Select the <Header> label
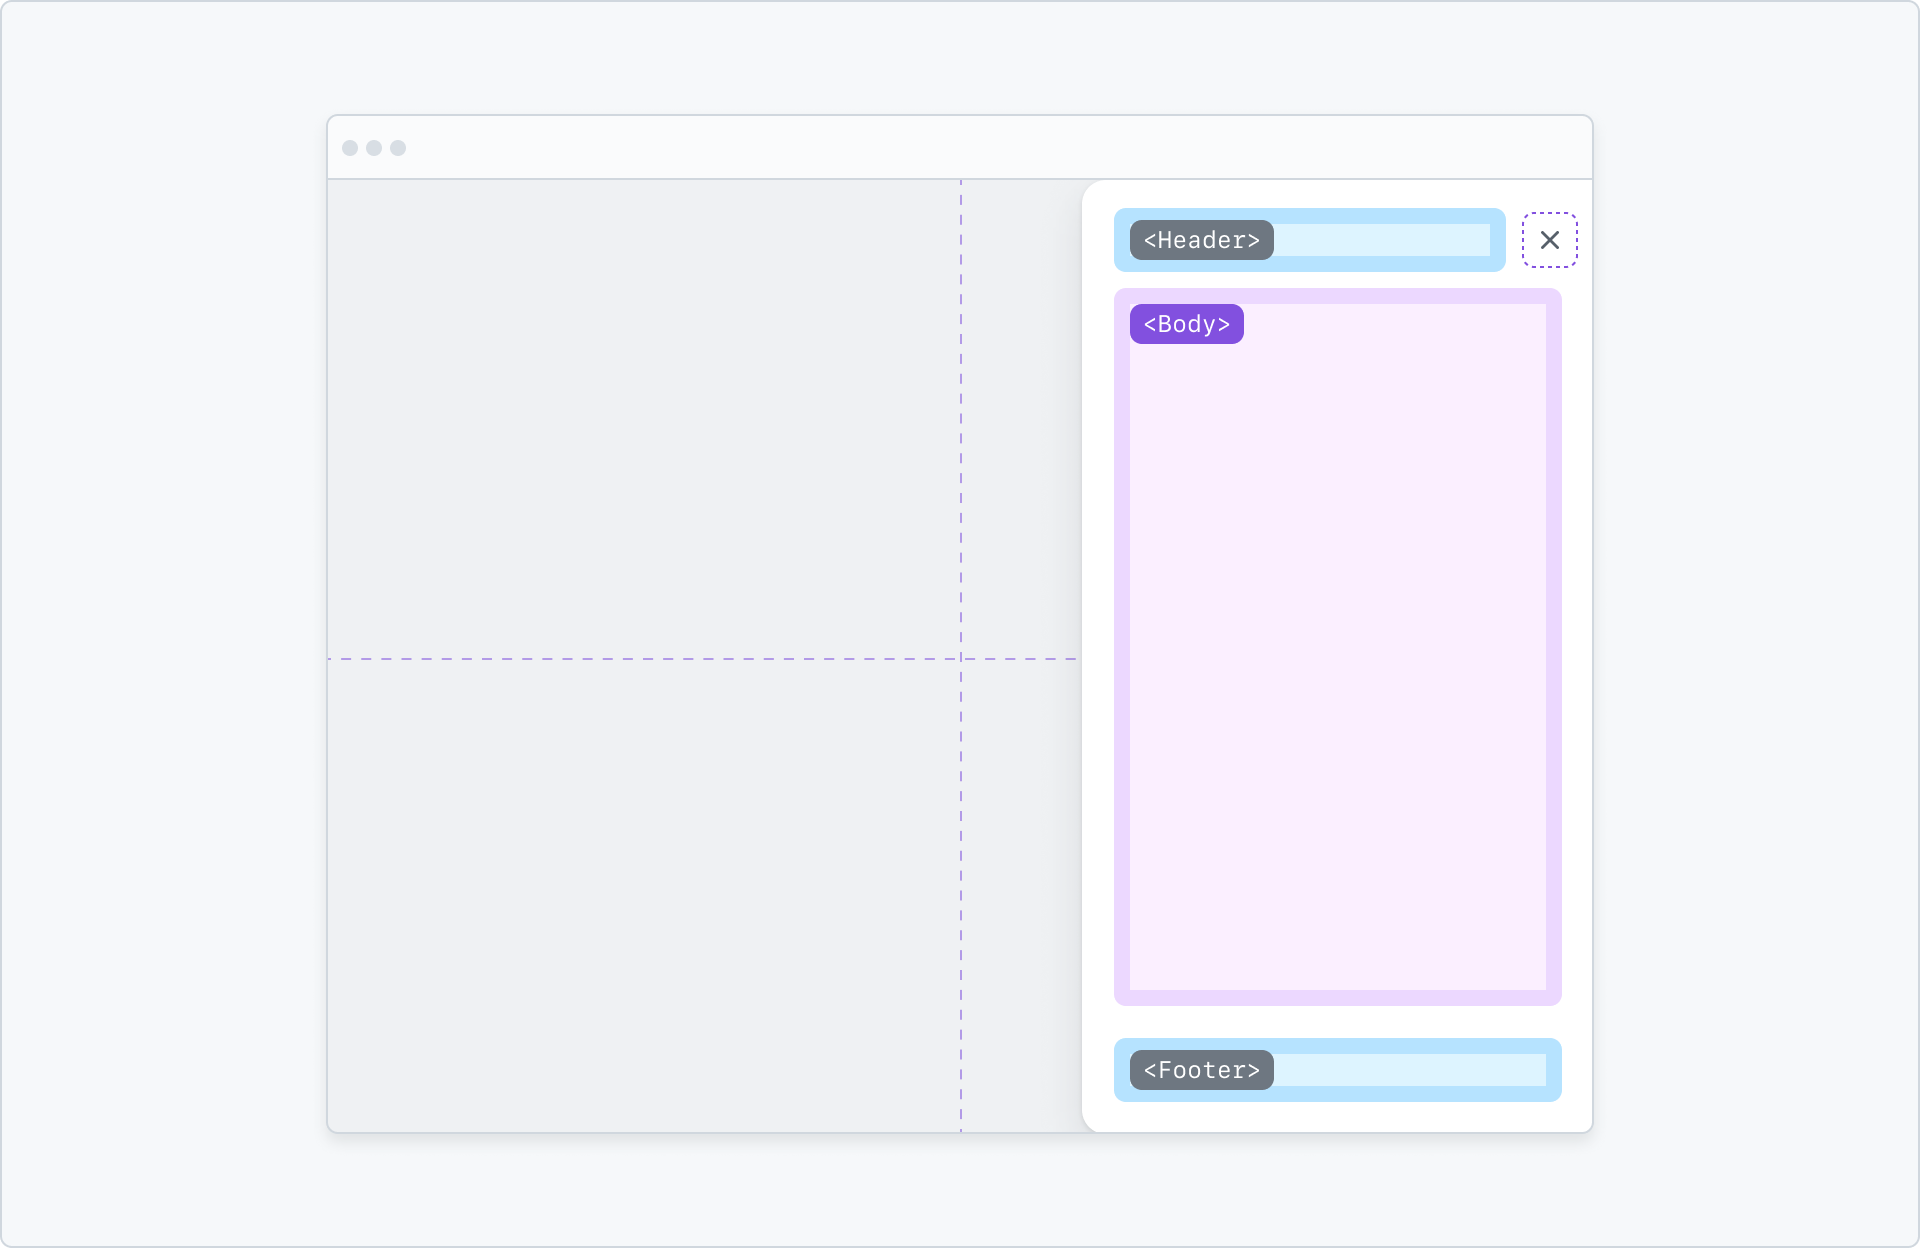 coord(1201,240)
